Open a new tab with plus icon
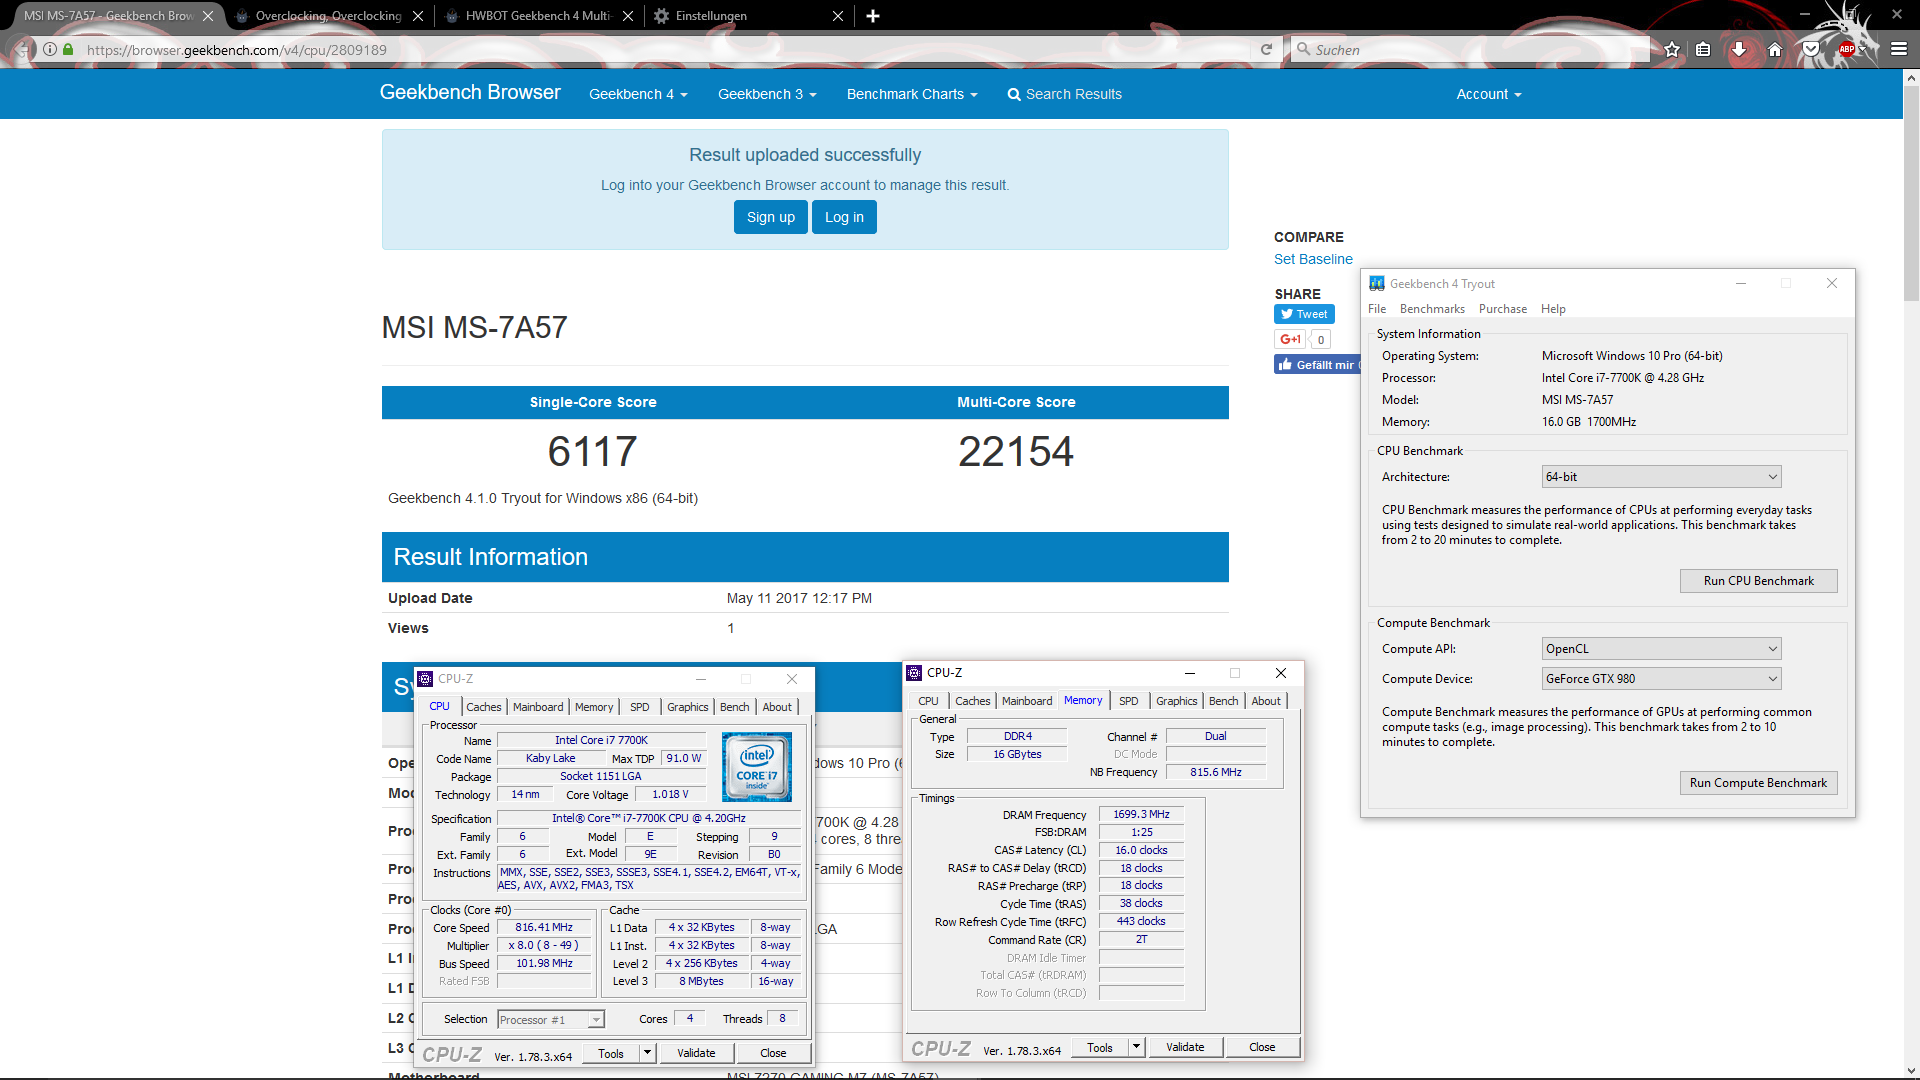 [x=873, y=16]
